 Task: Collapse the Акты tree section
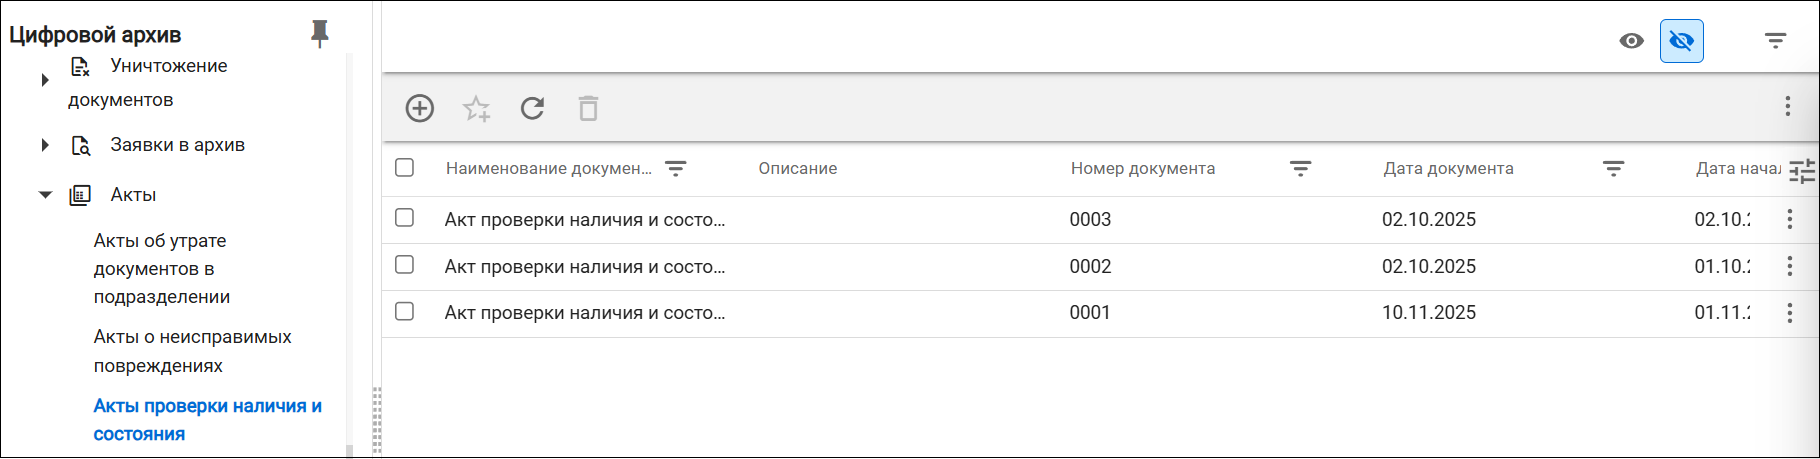[45, 195]
